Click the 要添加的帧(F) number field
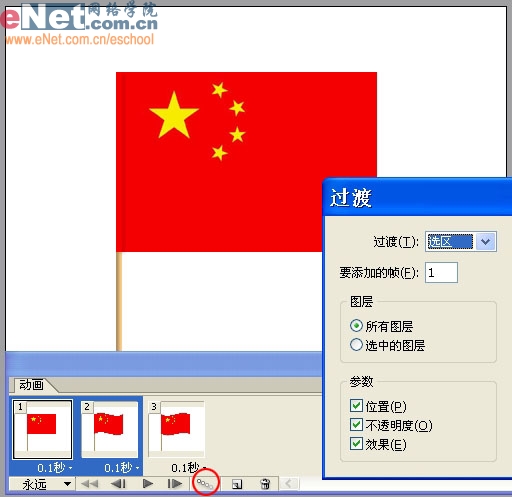This screenshot has width=512, height=497. 441,273
